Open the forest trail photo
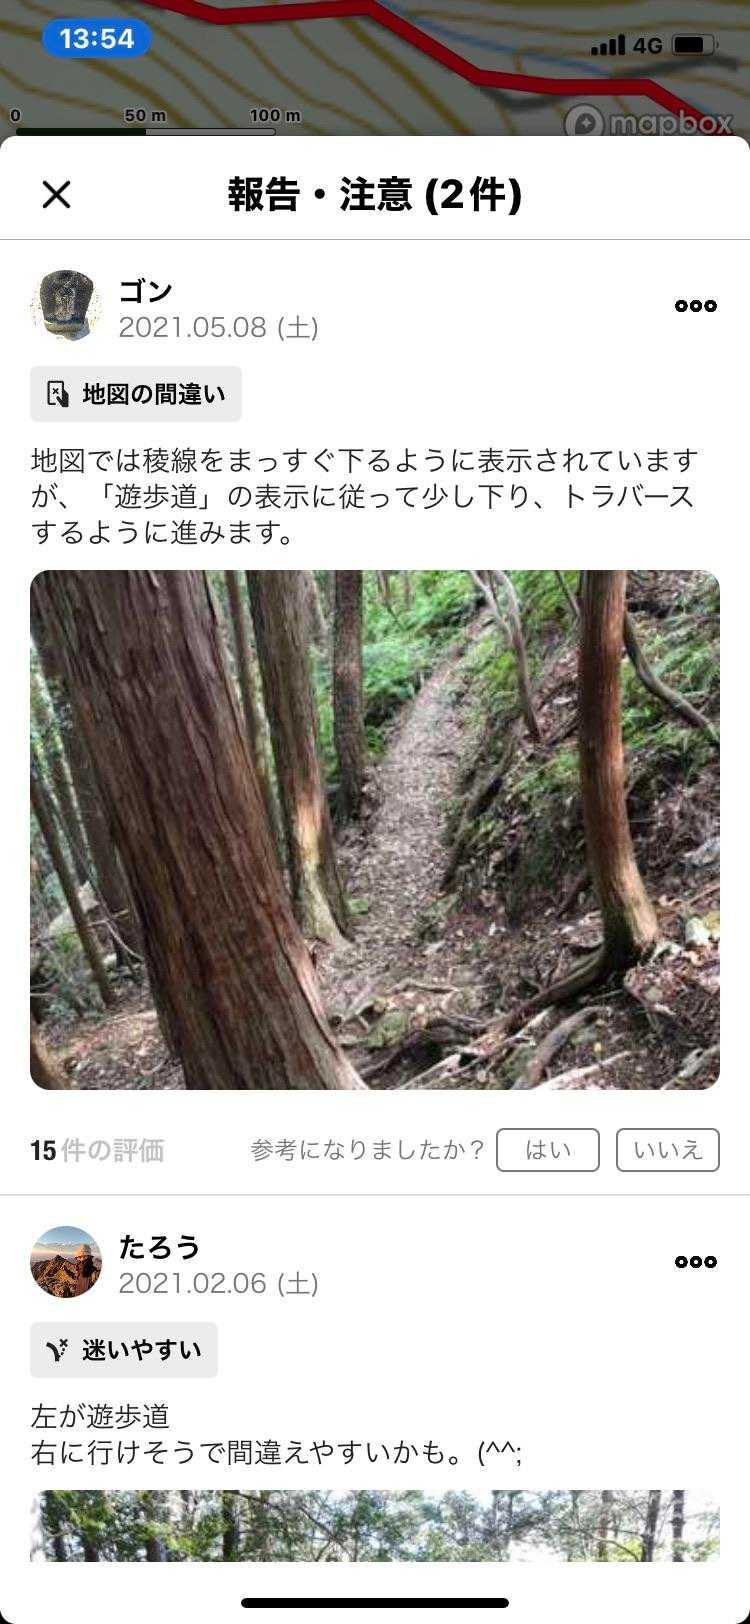Image resolution: width=750 pixels, height=1624 pixels. 375,830
